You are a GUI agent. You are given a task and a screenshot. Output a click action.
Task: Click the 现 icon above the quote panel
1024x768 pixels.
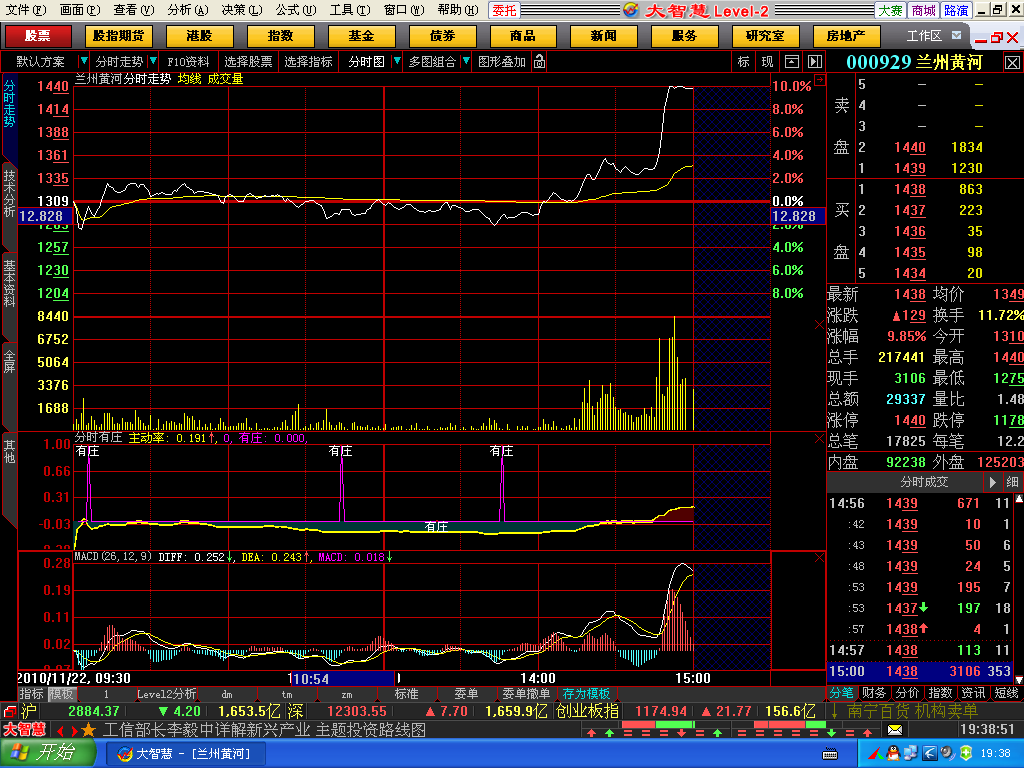pyautogui.click(x=767, y=62)
